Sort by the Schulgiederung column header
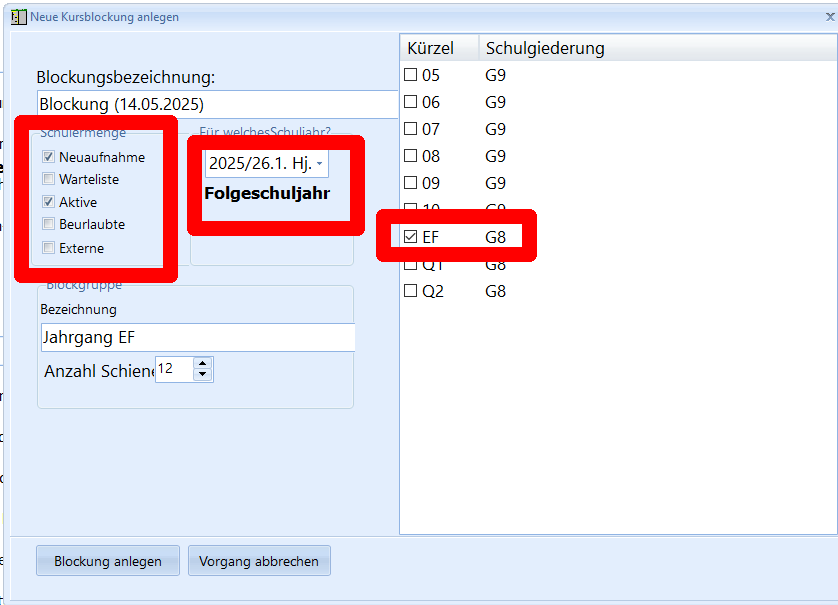This screenshot has width=838, height=605. coord(657,48)
